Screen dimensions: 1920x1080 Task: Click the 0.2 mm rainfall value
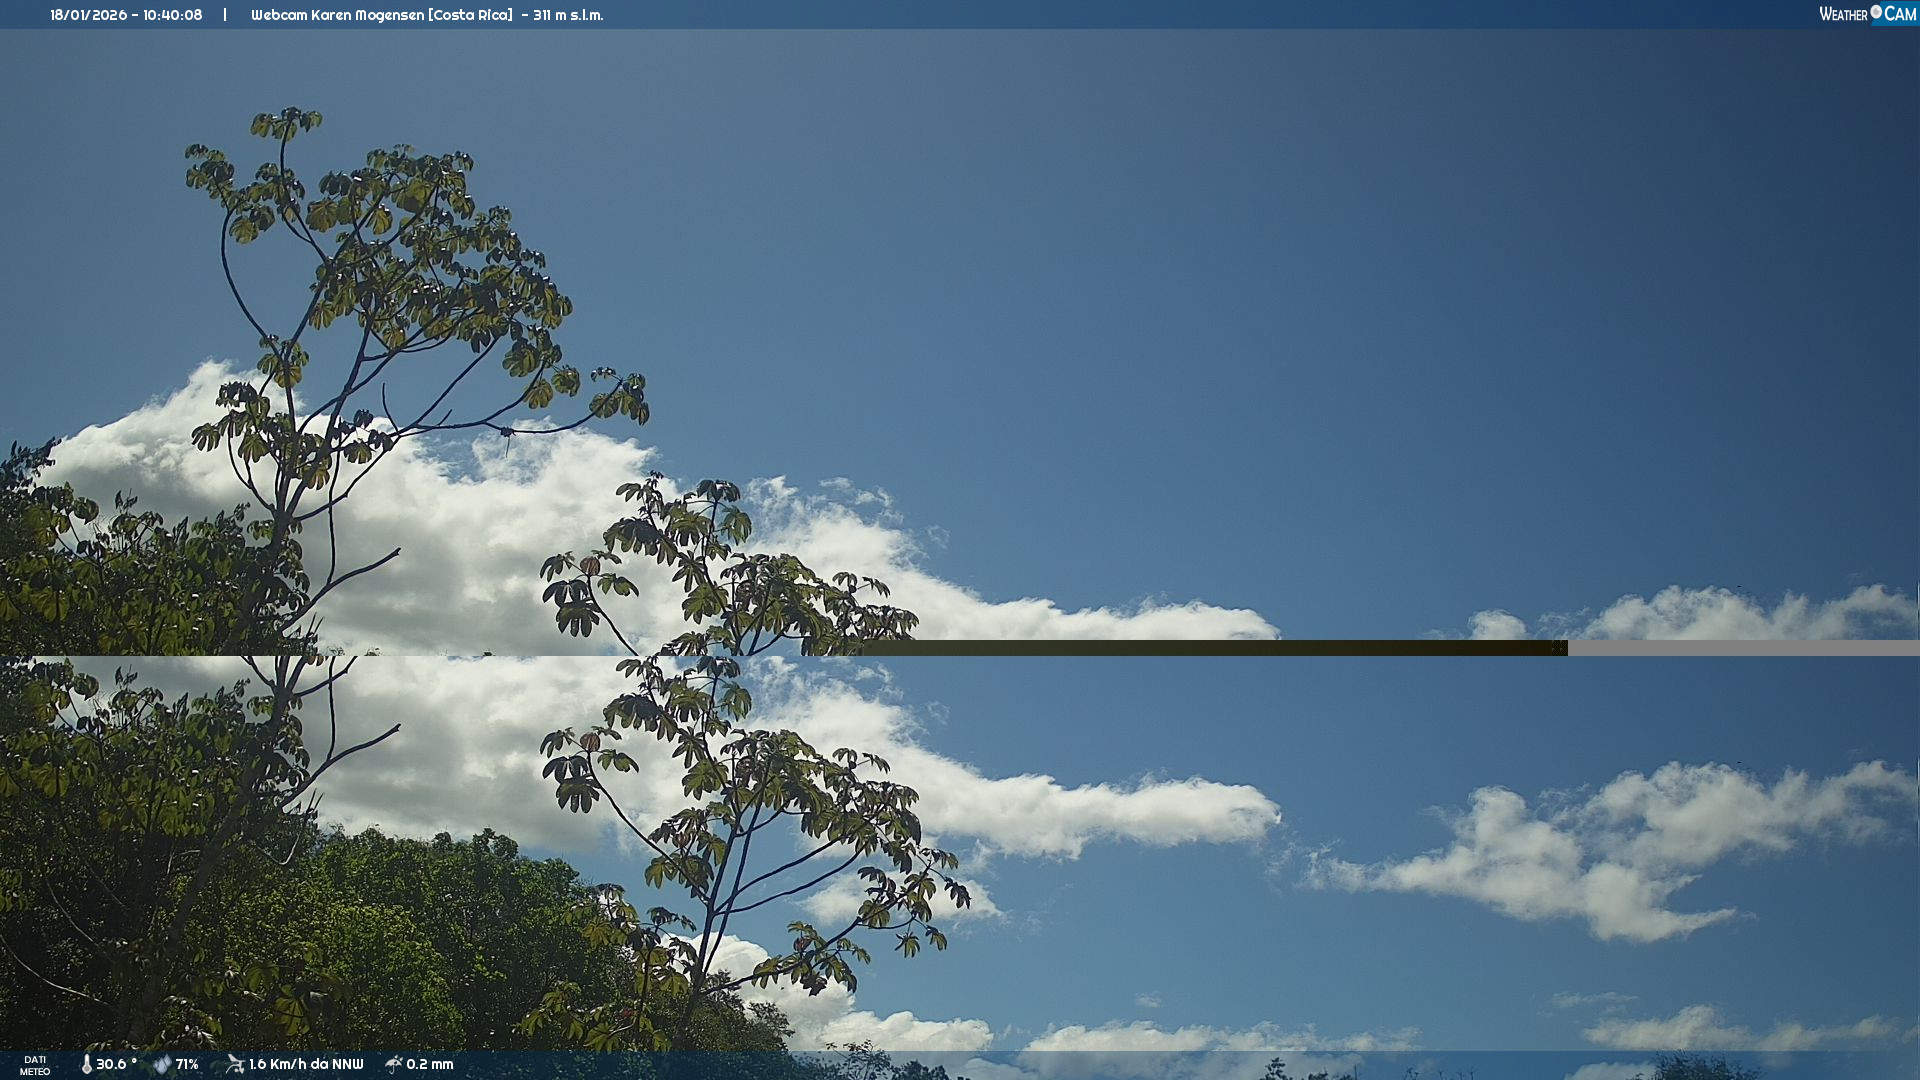pyautogui.click(x=430, y=1065)
